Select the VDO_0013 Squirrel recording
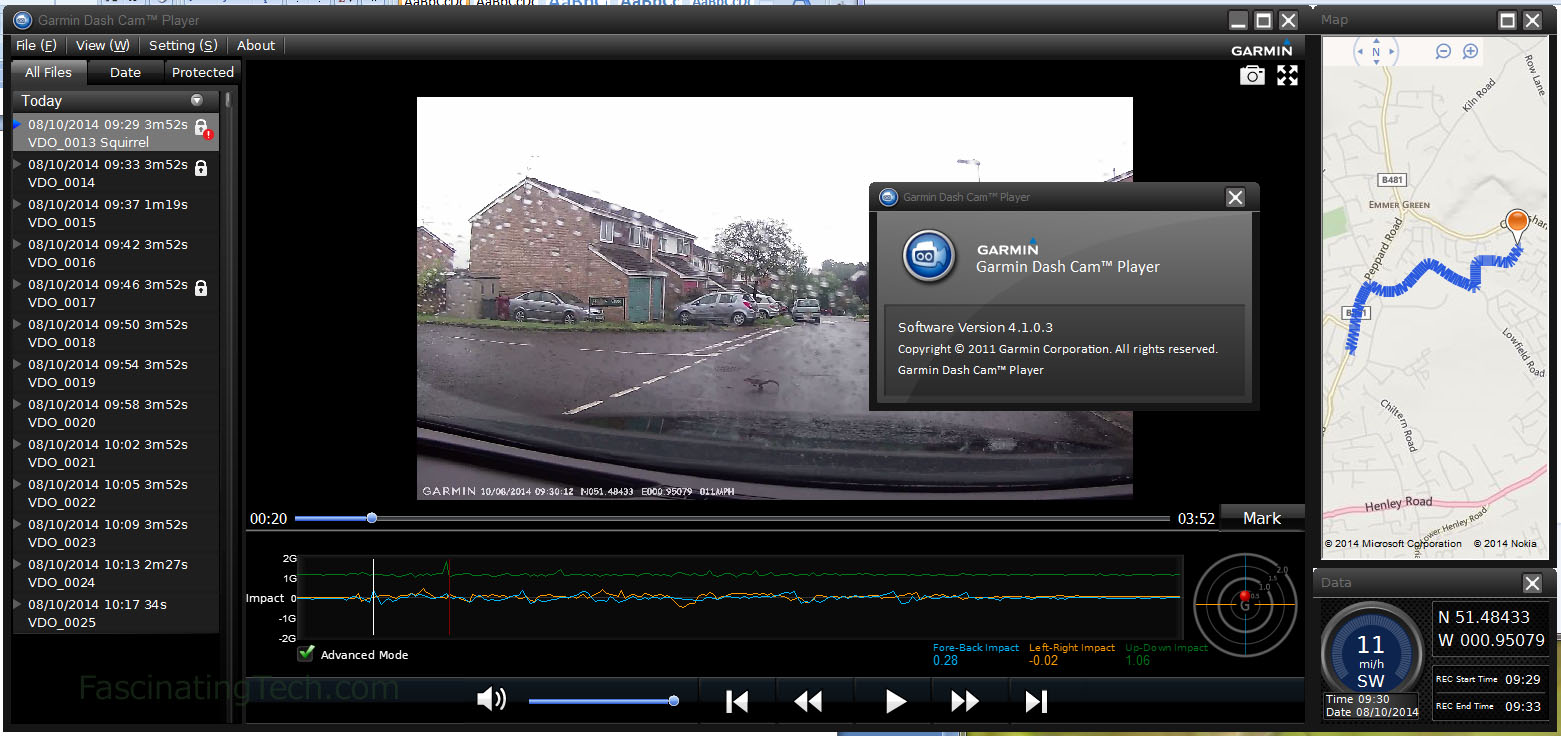The height and width of the screenshot is (736, 1561). tap(115, 133)
